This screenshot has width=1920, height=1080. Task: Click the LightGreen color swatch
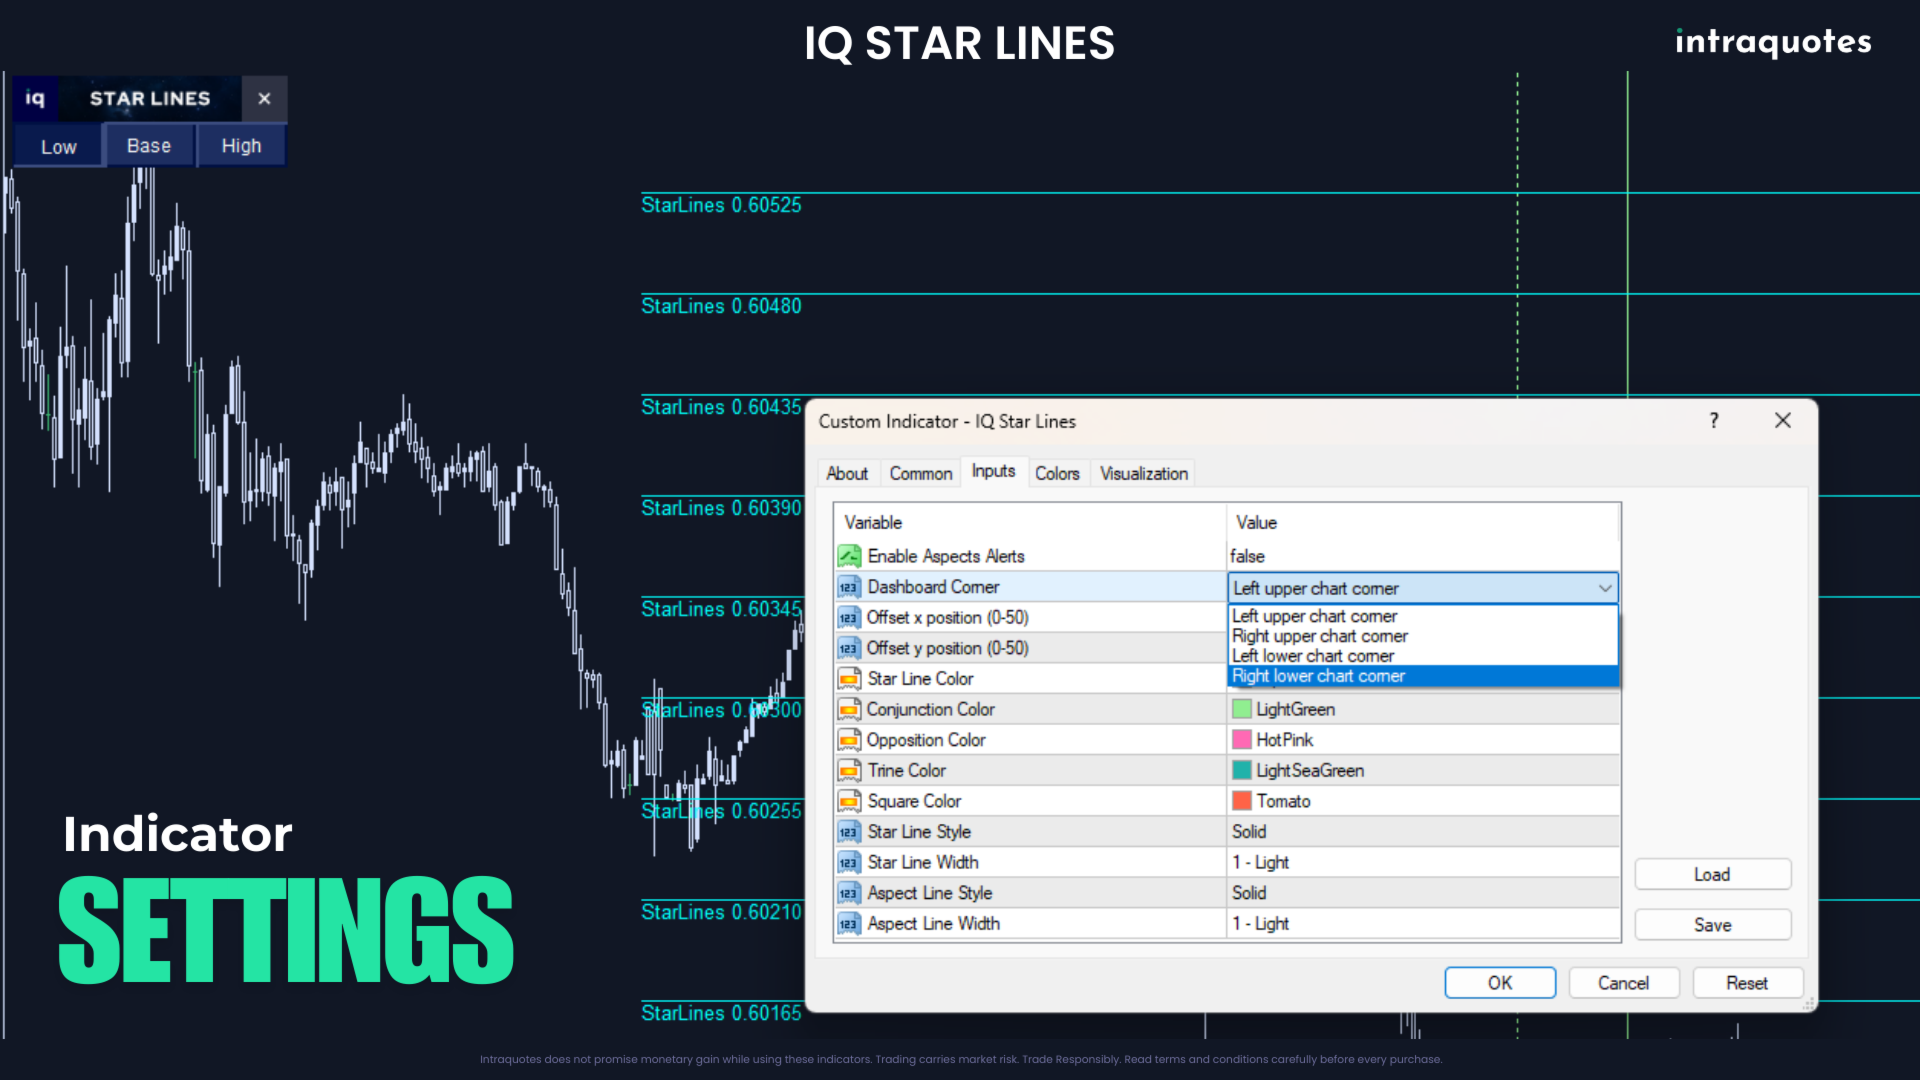[x=1242, y=709]
